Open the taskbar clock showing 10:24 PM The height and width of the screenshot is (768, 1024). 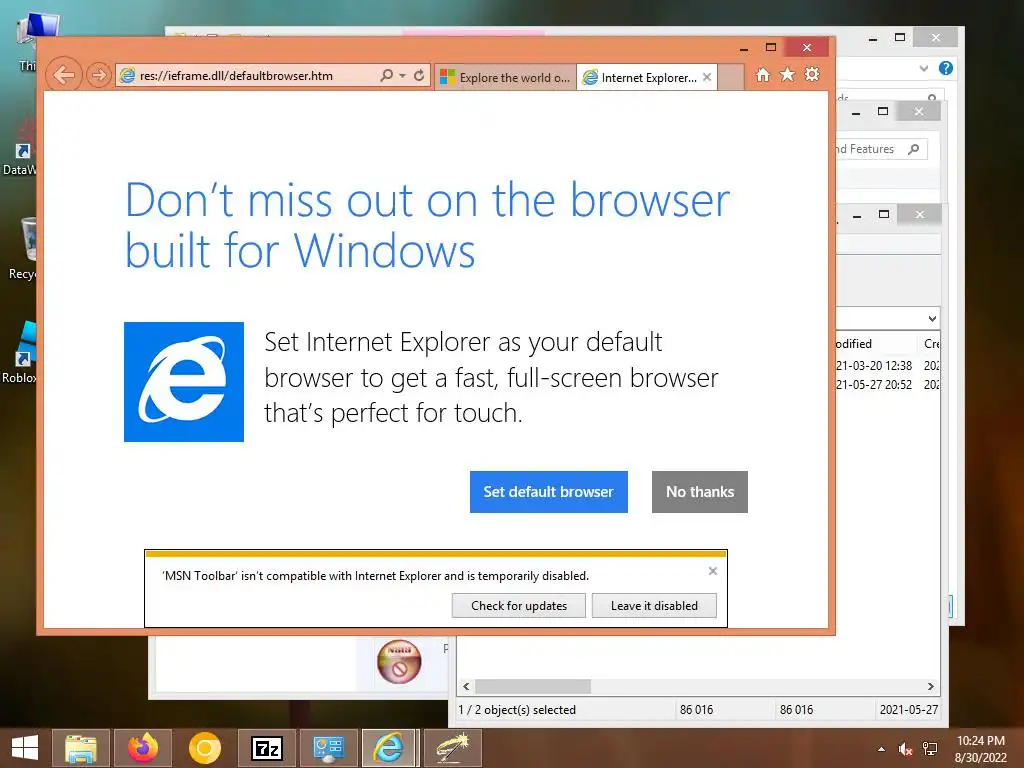pyautogui.click(x=980, y=749)
